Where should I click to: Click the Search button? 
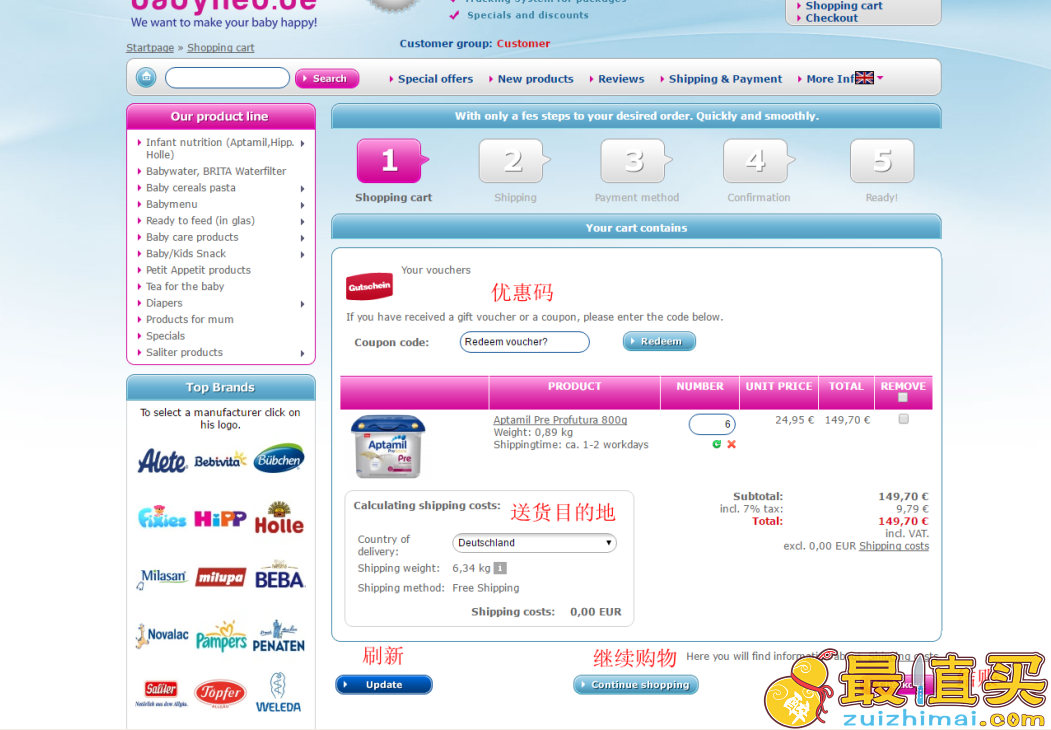click(x=327, y=78)
